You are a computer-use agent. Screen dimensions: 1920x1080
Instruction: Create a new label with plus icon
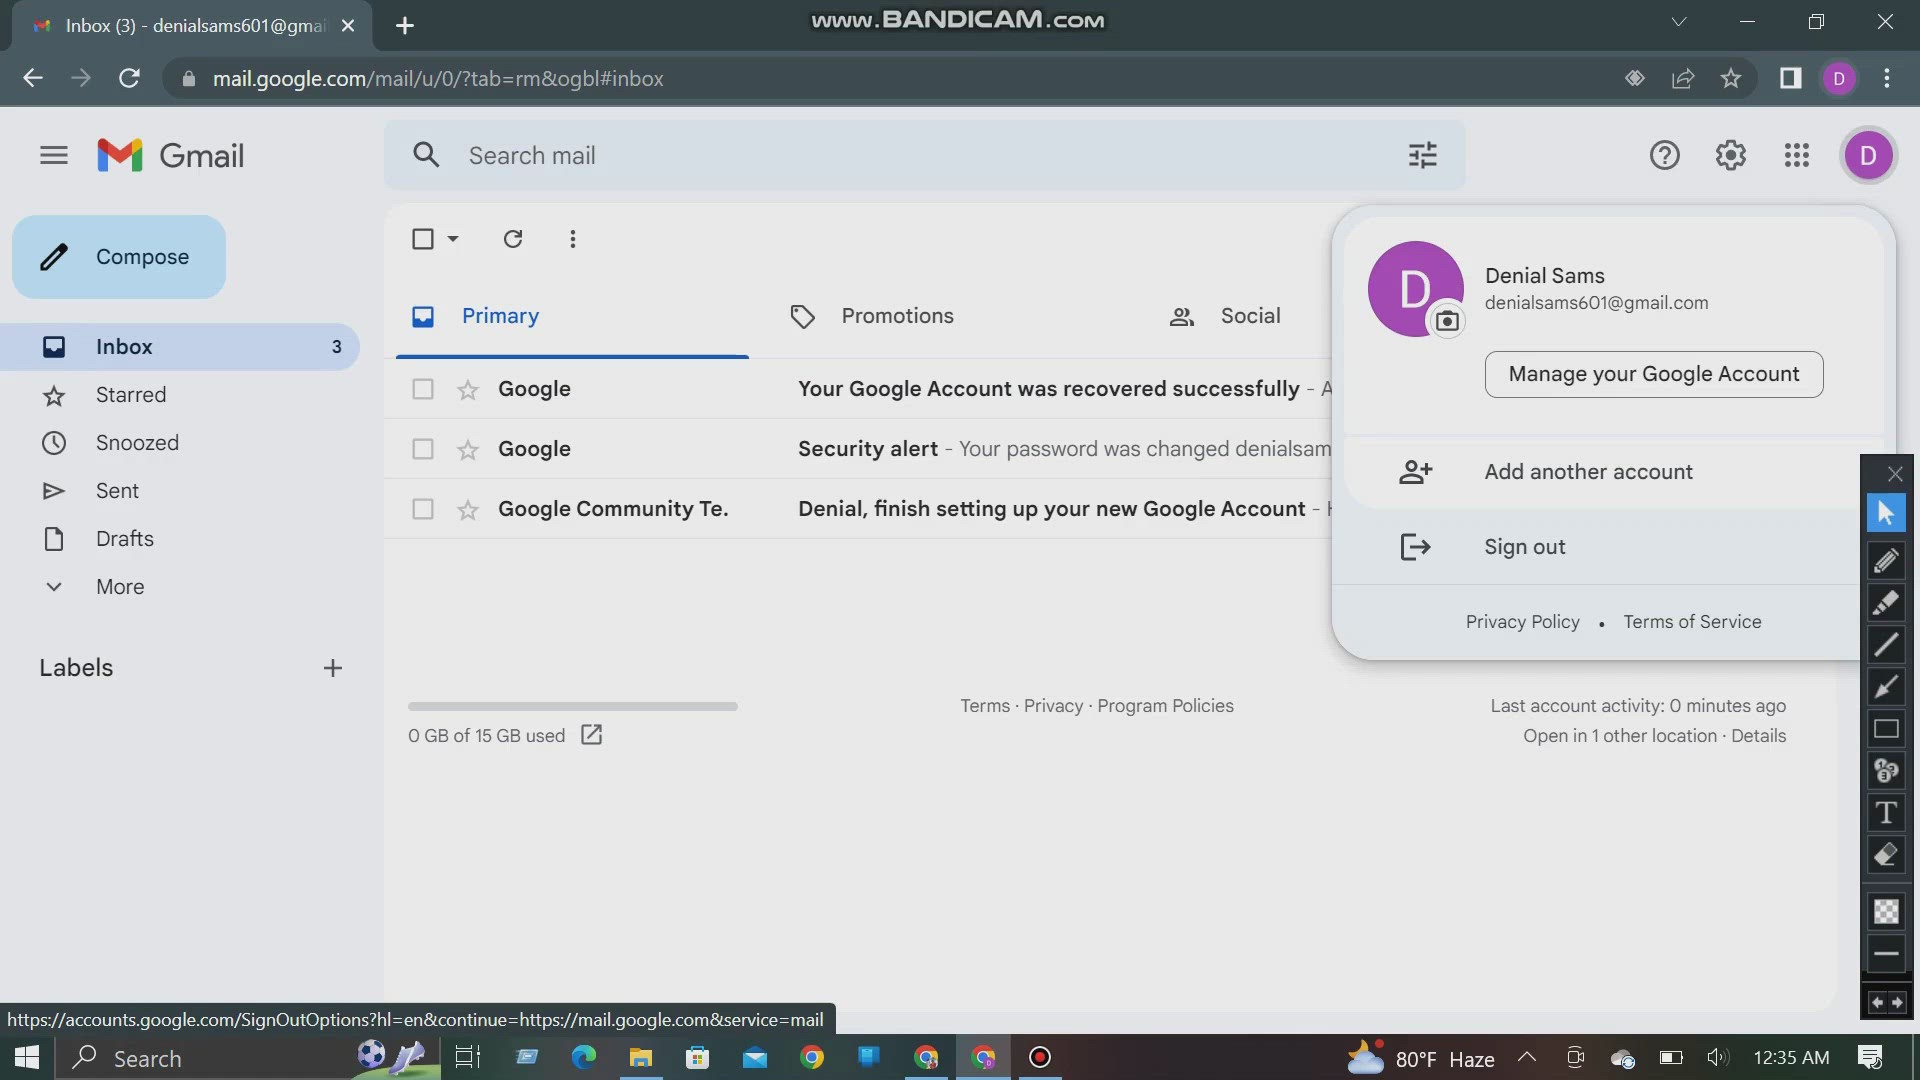[333, 668]
